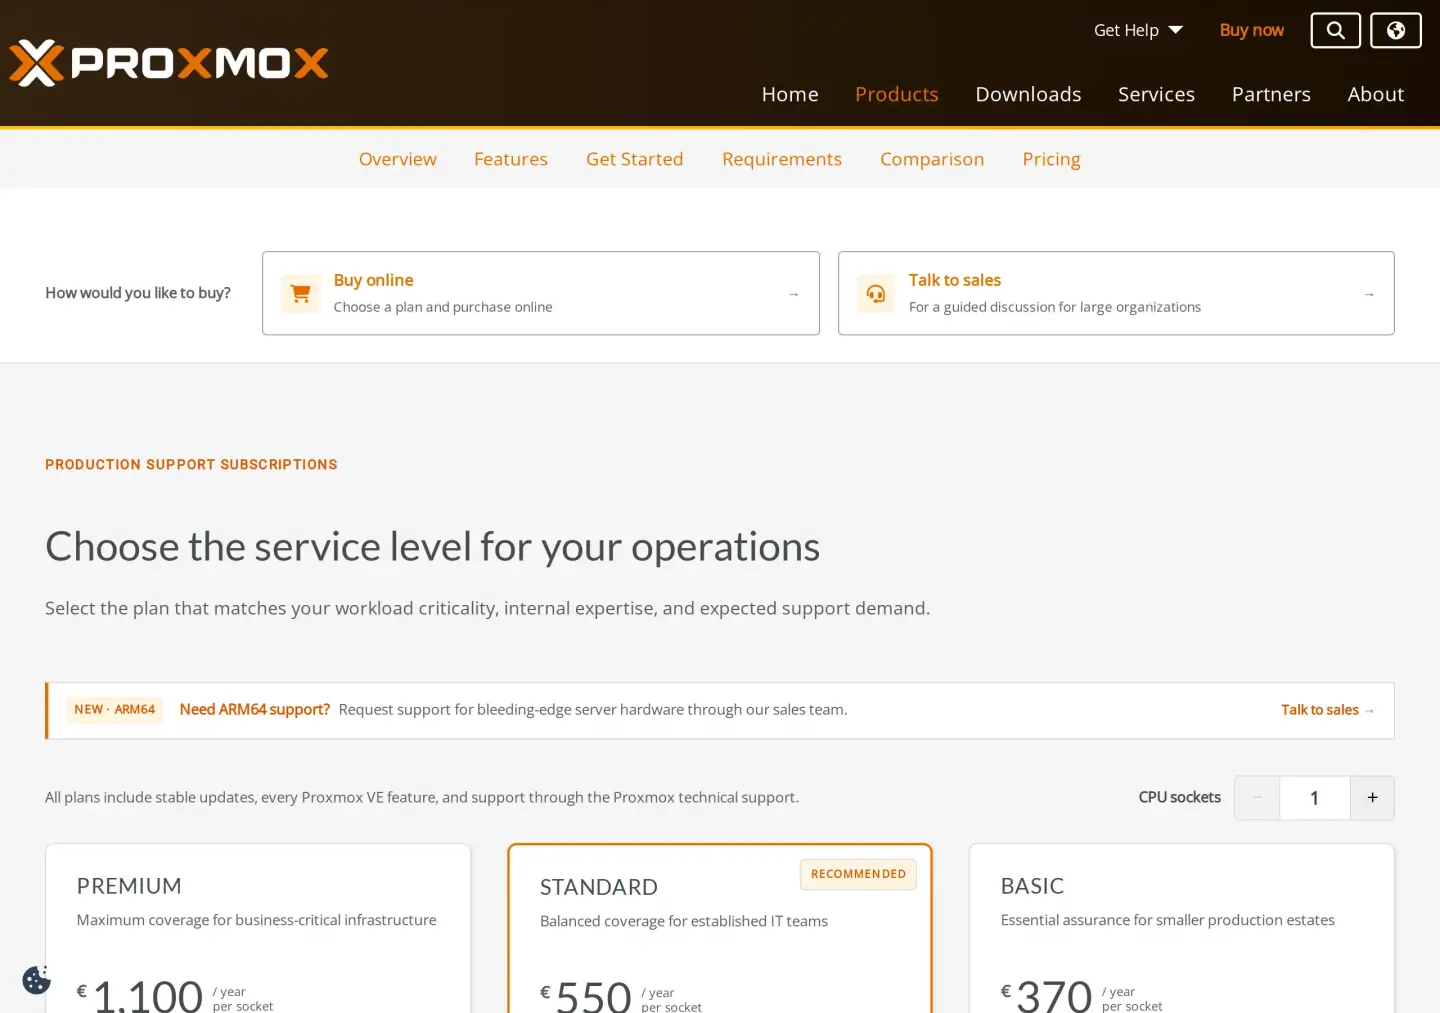Open the search icon in header
The width and height of the screenshot is (1440, 1013).
pyautogui.click(x=1335, y=30)
